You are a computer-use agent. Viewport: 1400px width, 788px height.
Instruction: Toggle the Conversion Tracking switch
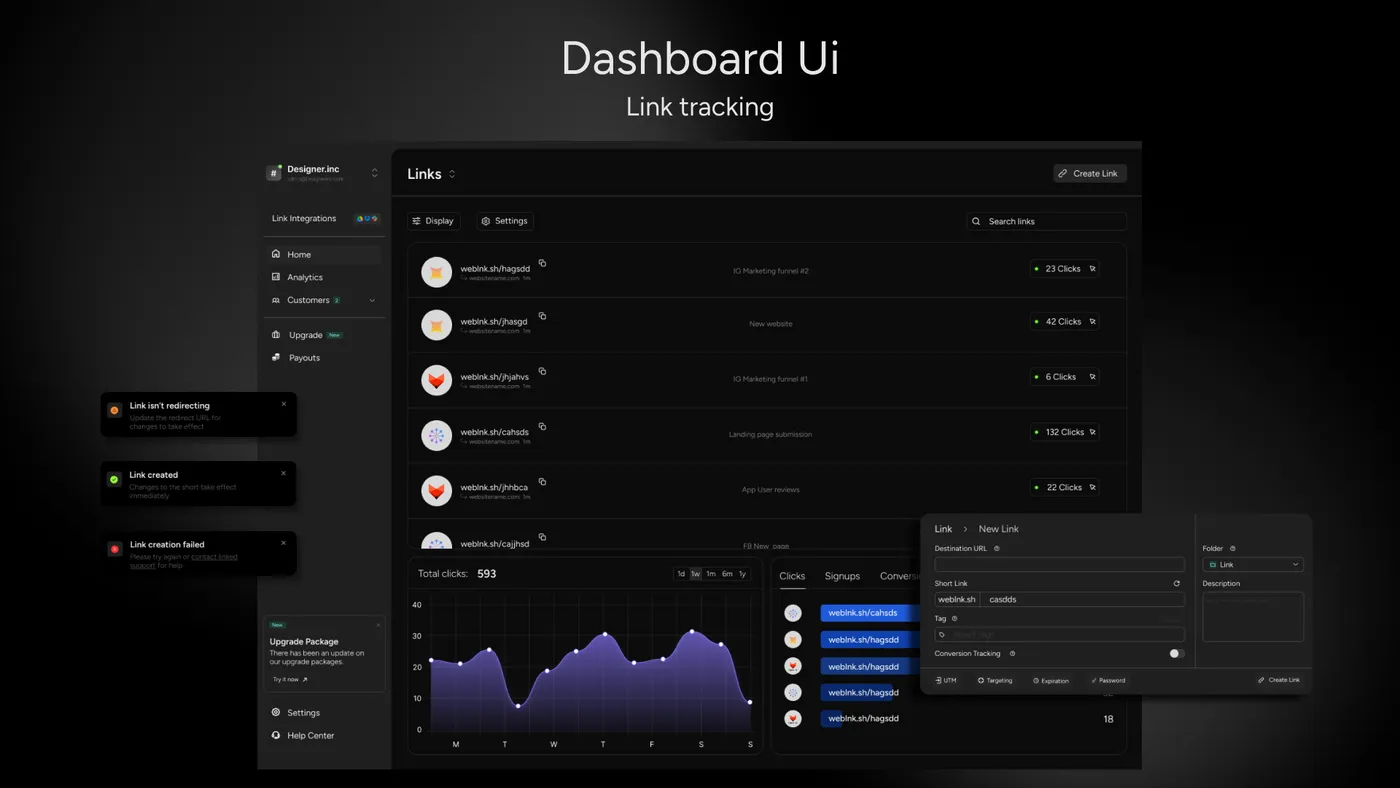(x=1176, y=653)
